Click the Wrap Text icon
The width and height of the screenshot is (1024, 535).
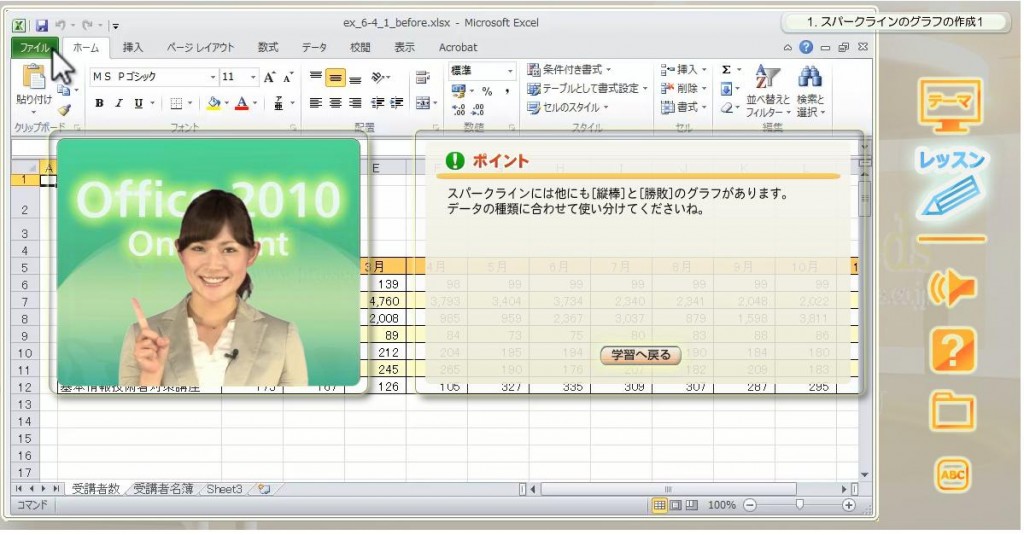422,77
